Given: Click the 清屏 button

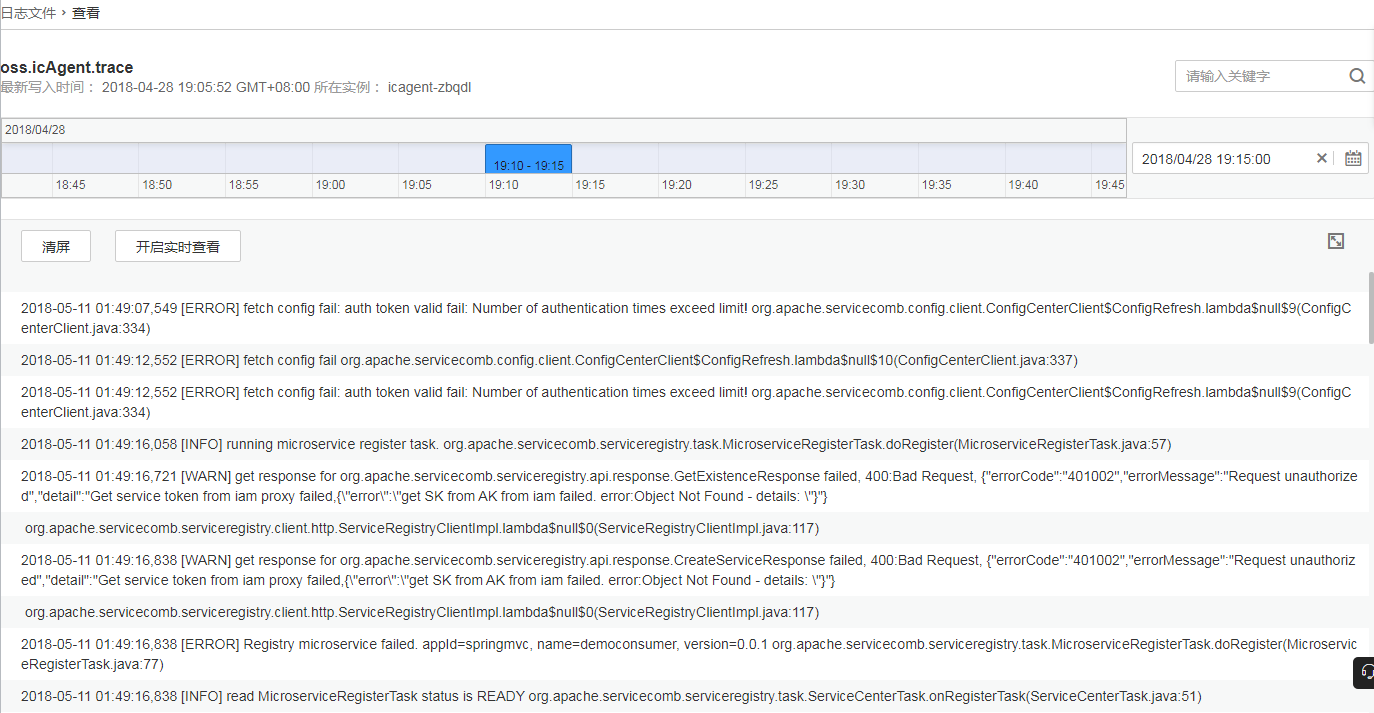Looking at the screenshot, I should tap(56, 247).
